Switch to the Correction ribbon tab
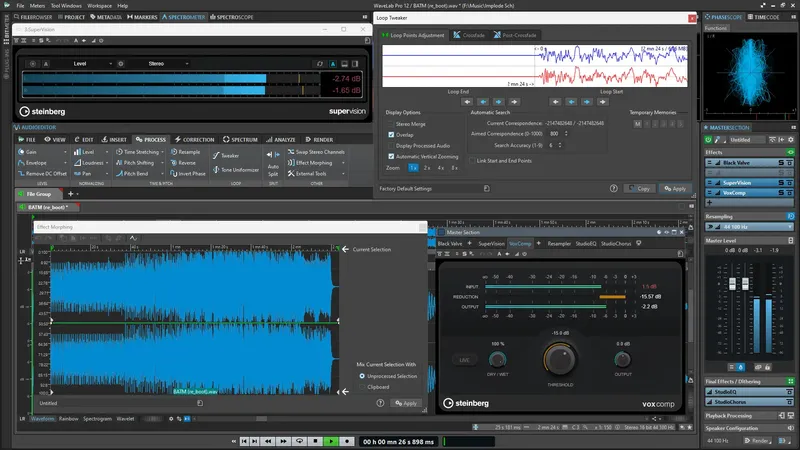 pyautogui.click(x=194, y=139)
